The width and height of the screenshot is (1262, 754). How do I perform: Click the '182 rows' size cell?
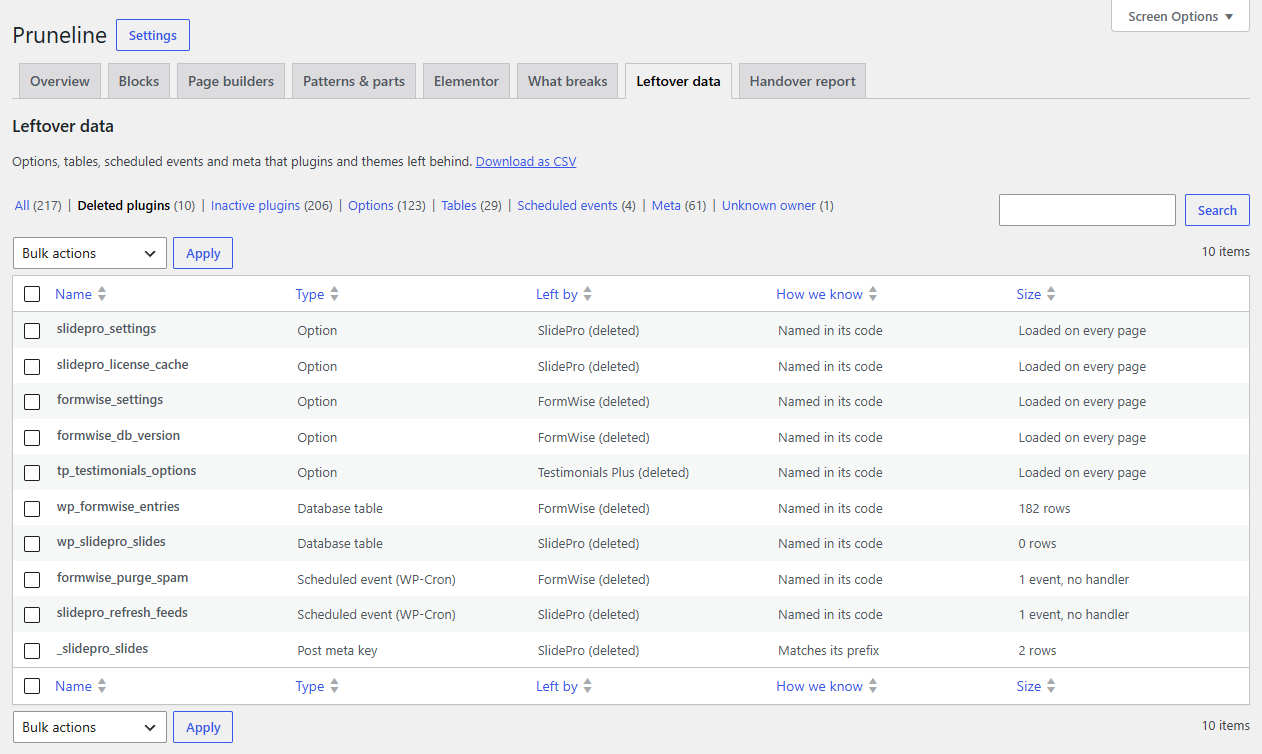(x=1044, y=509)
